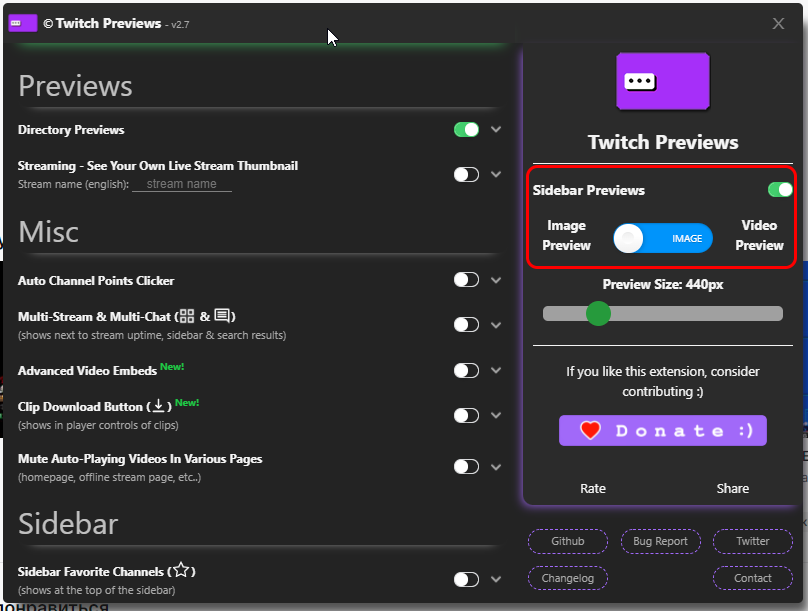
Task: Close the Twitch Previews settings panel
Action: (778, 24)
